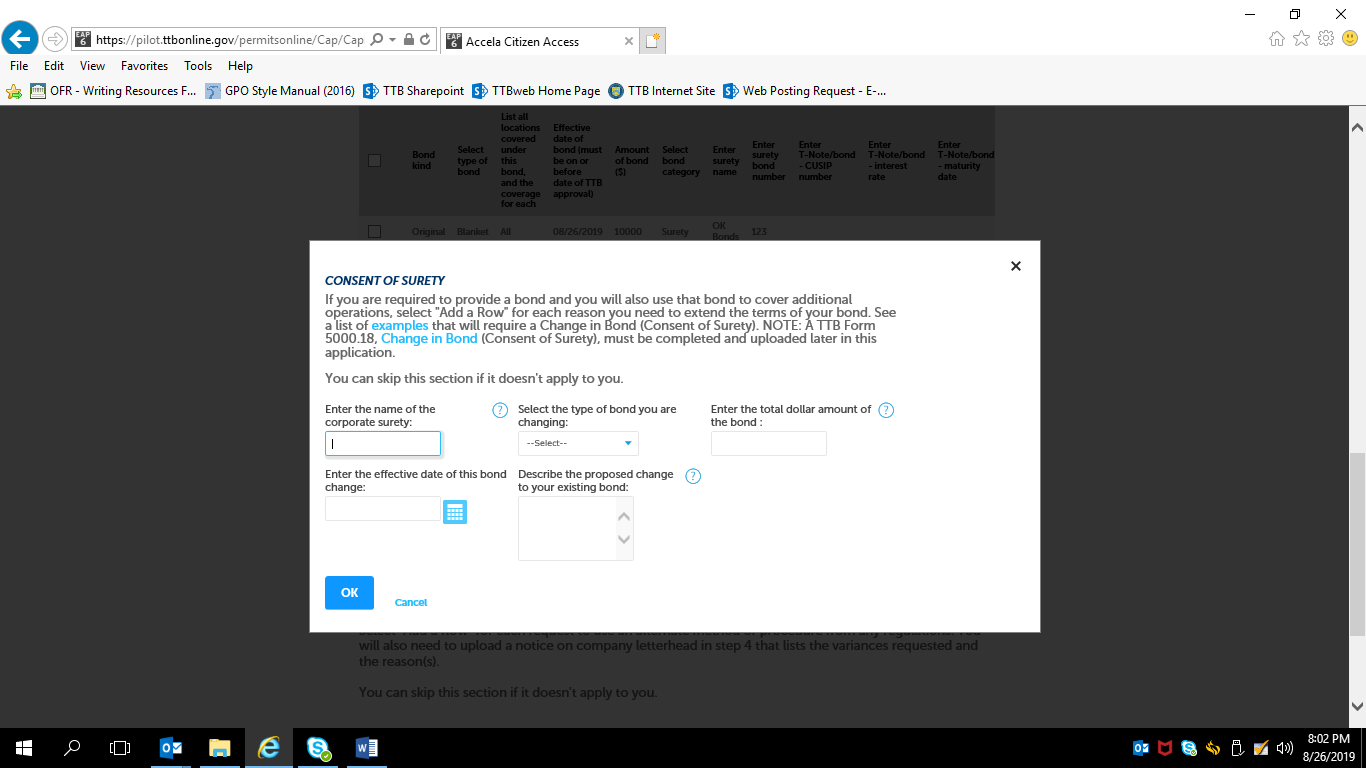Viewport: 1366px width, 768px height.
Task: Open TTB Internet Site bookmark
Action: [662, 91]
